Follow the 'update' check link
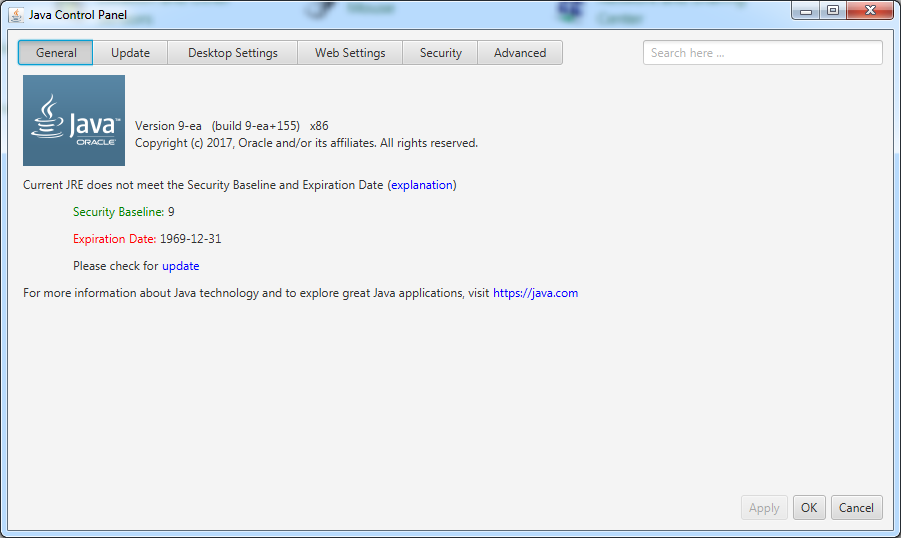This screenshot has height=538, width=901. pyautogui.click(x=180, y=266)
